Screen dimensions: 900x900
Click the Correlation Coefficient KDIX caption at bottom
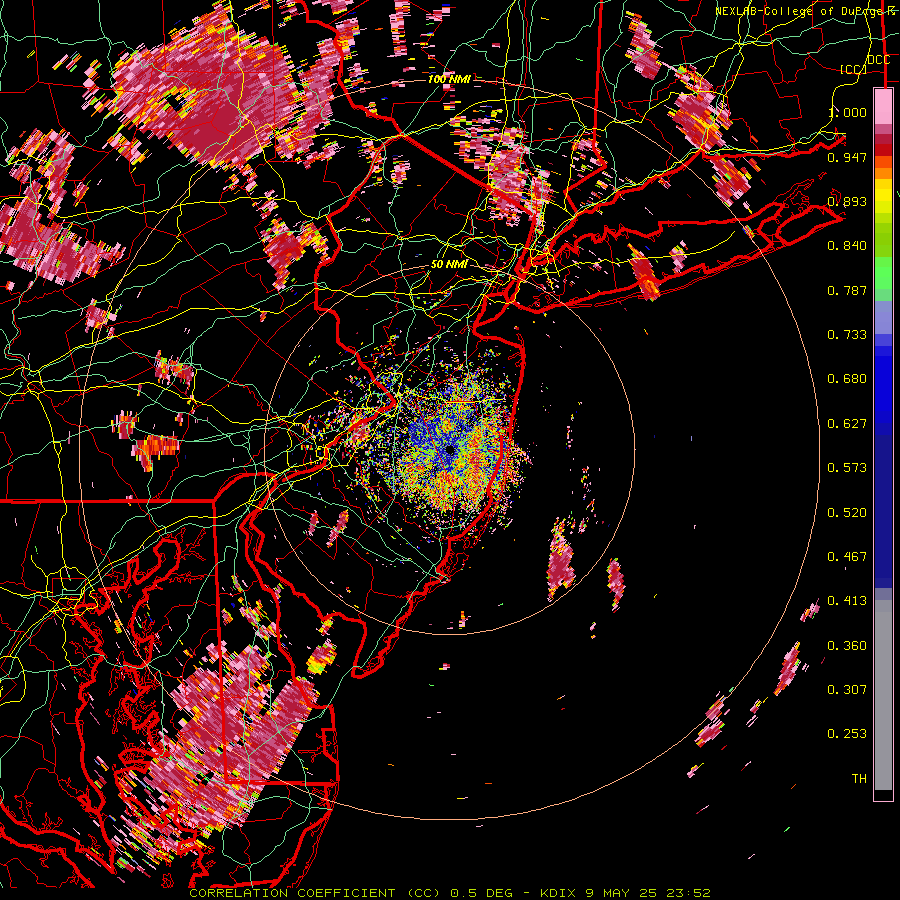450,893
